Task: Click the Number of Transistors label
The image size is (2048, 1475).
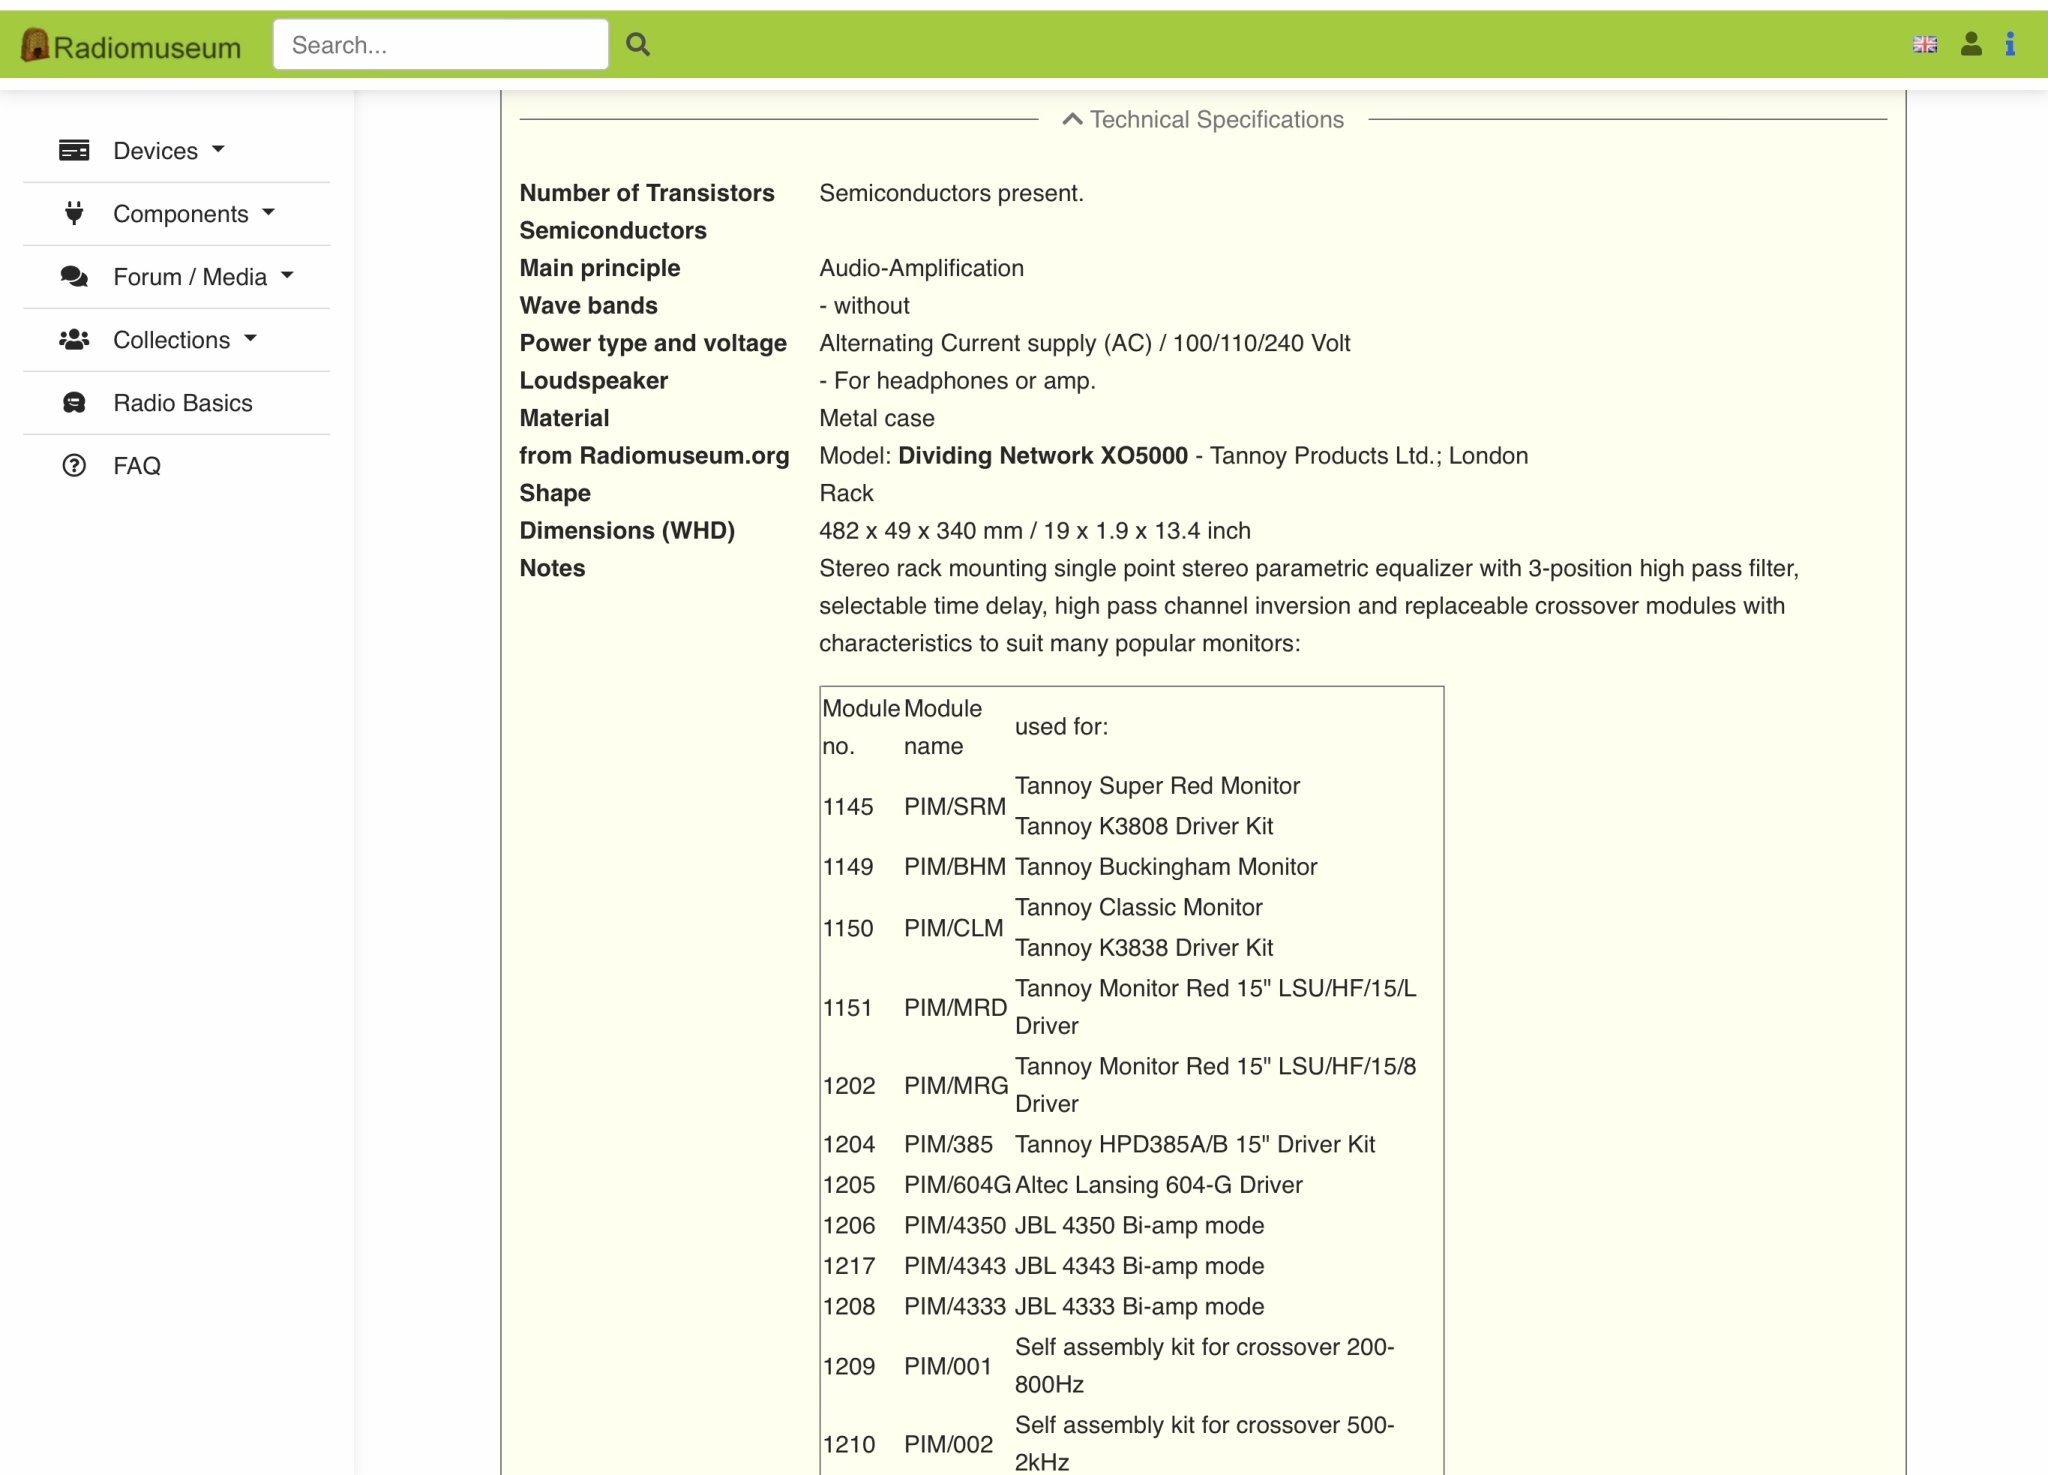Action: click(647, 192)
